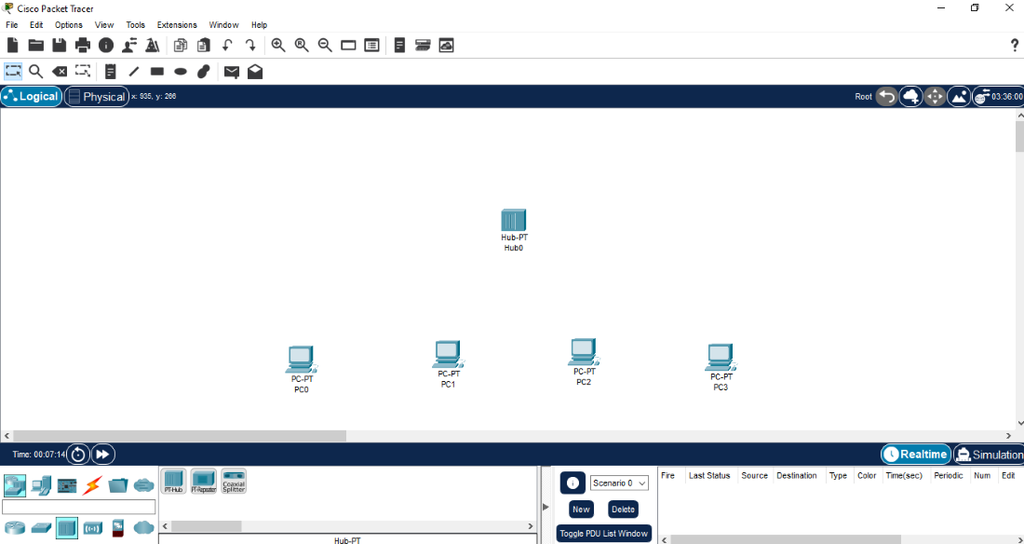Reset time with power cycle button
This screenshot has width=1024, height=544.
click(x=78, y=455)
